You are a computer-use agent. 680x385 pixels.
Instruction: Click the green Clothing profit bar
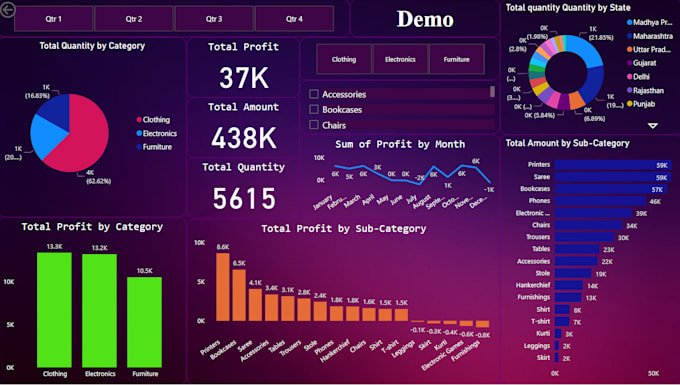pyautogui.click(x=54, y=310)
